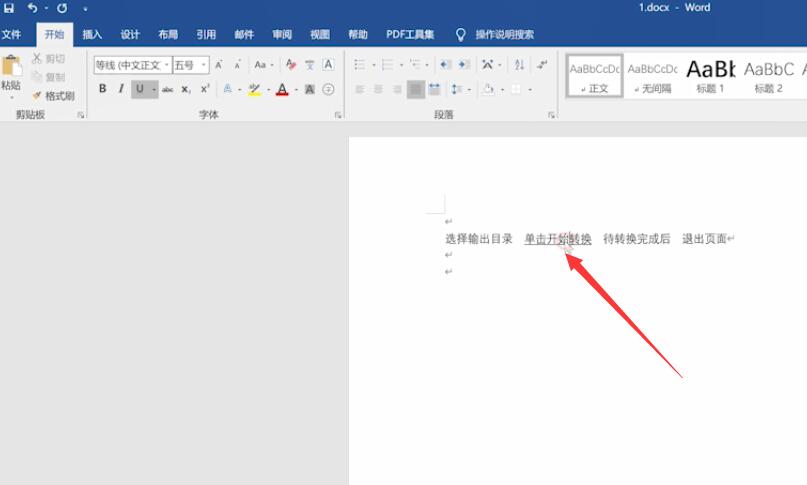This screenshot has width=807, height=485.
Task: Align text right
Action: click(397, 90)
